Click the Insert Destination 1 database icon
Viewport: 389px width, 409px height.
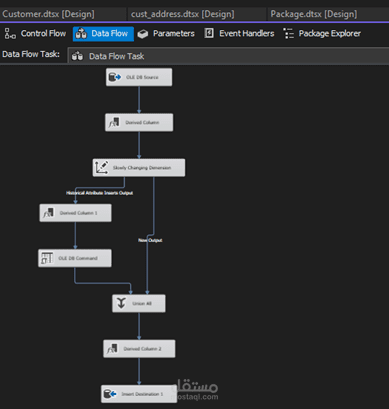coord(110,394)
